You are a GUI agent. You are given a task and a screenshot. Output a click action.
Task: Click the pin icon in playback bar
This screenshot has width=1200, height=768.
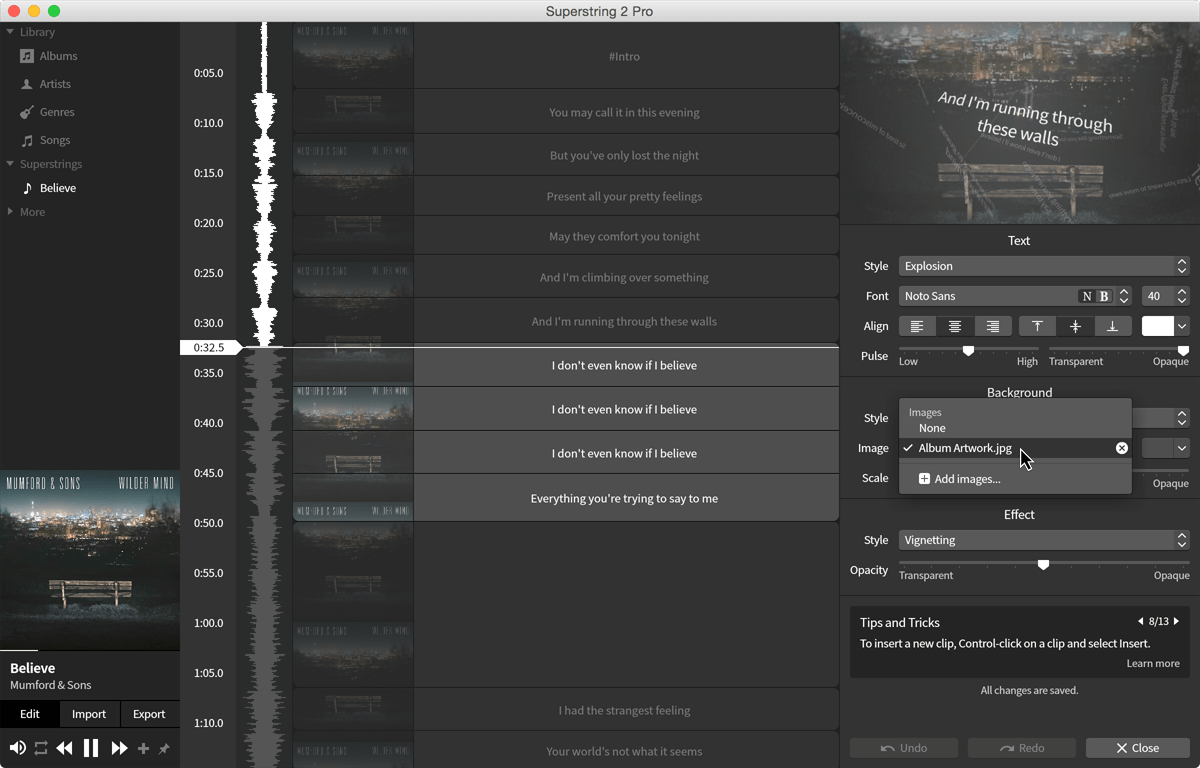[164, 748]
